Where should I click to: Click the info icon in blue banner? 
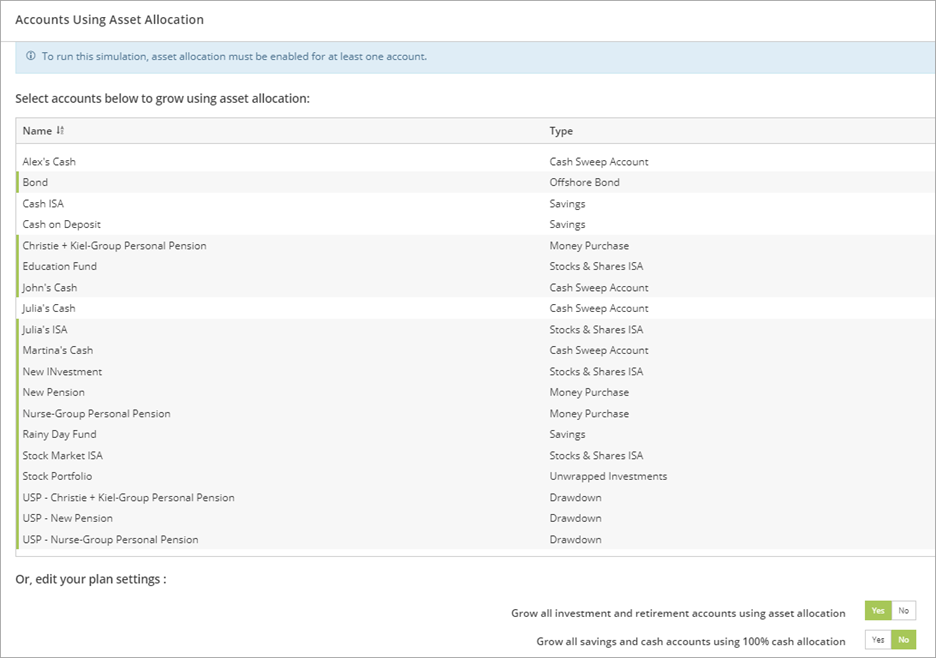30,56
